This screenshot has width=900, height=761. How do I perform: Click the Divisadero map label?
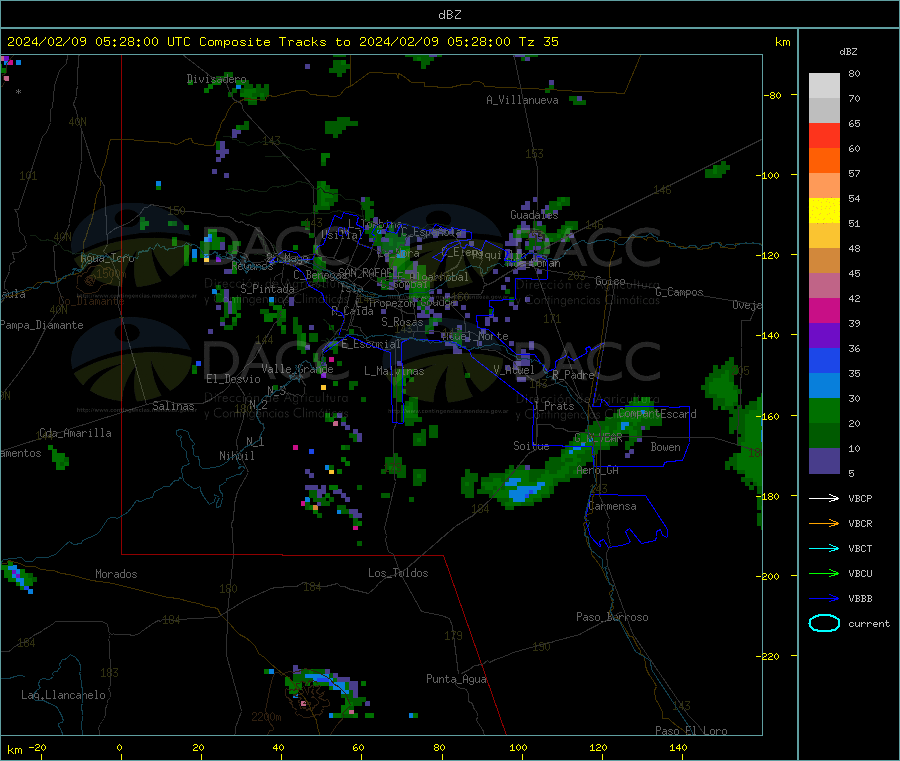point(217,79)
